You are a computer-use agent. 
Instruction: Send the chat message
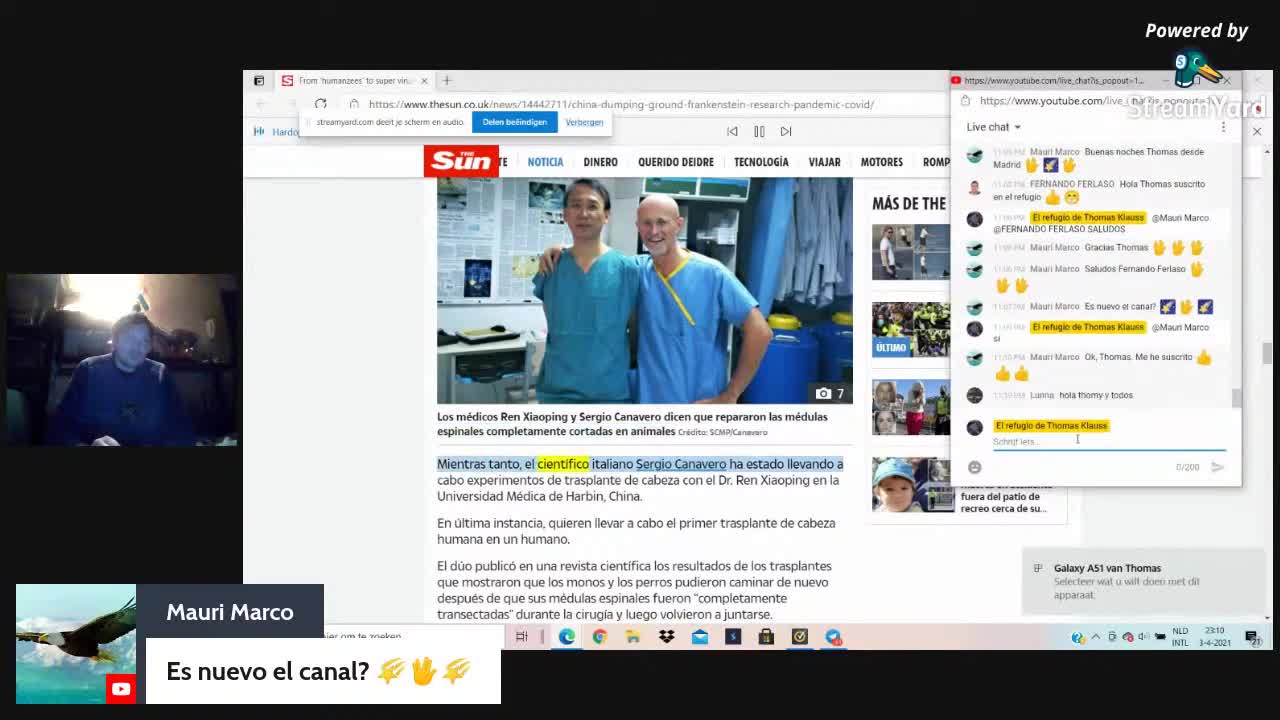[1217, 467]
